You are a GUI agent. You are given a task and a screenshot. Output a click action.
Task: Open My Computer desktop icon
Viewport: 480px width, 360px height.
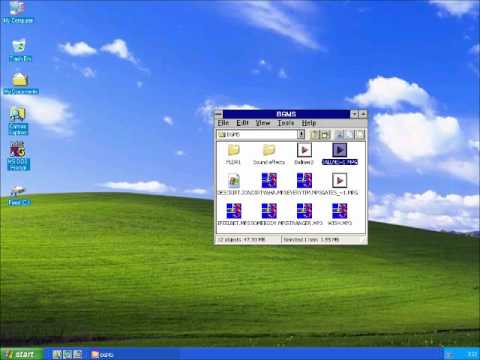tap(17, 12)
